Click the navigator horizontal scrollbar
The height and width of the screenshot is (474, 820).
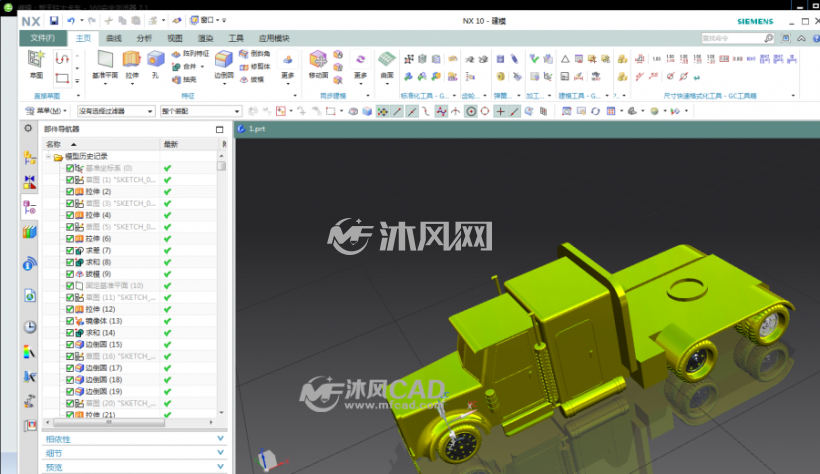108,422
